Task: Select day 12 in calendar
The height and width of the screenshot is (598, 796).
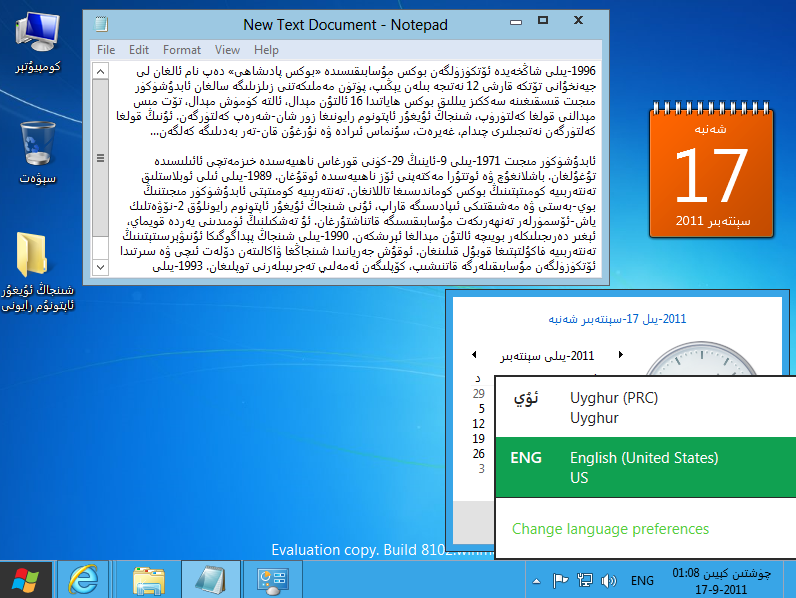Action: [x=478, y=423]
